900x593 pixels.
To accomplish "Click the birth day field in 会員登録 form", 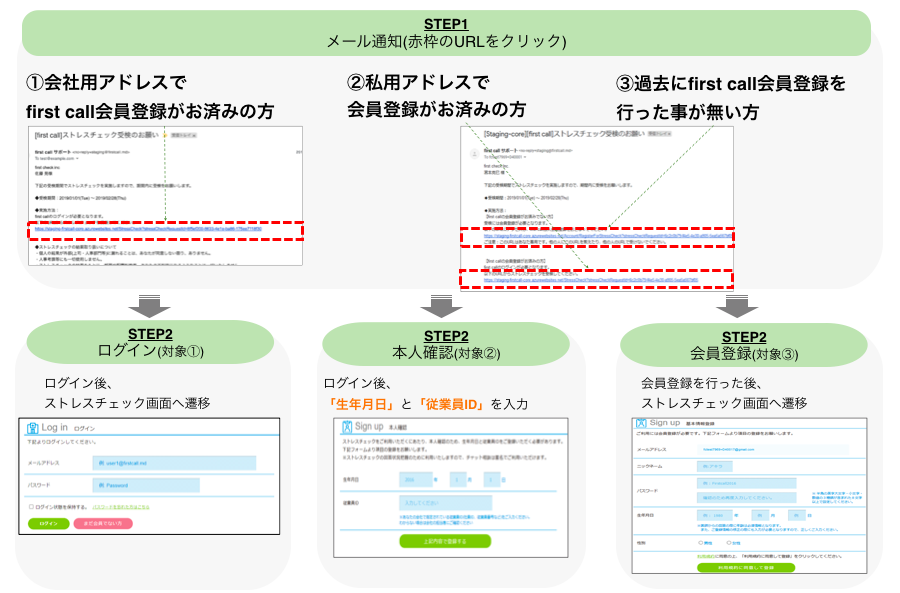I will [x=796, y=516].
